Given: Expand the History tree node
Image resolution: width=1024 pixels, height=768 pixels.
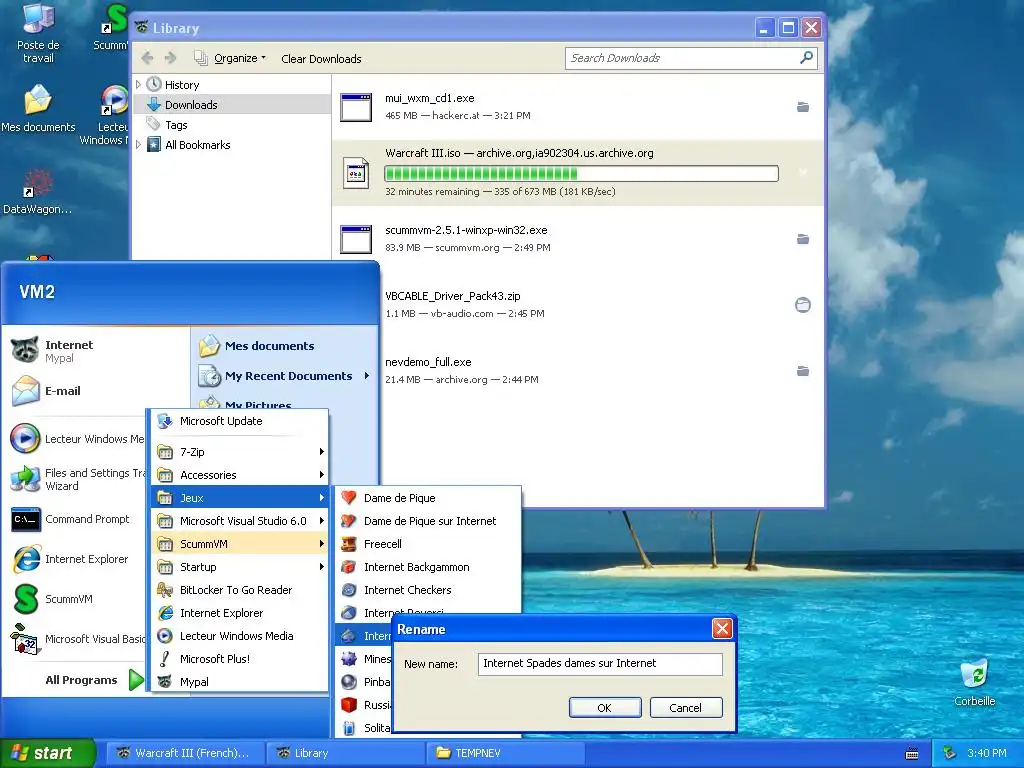Looking at the screenshot, I should 138,84.
